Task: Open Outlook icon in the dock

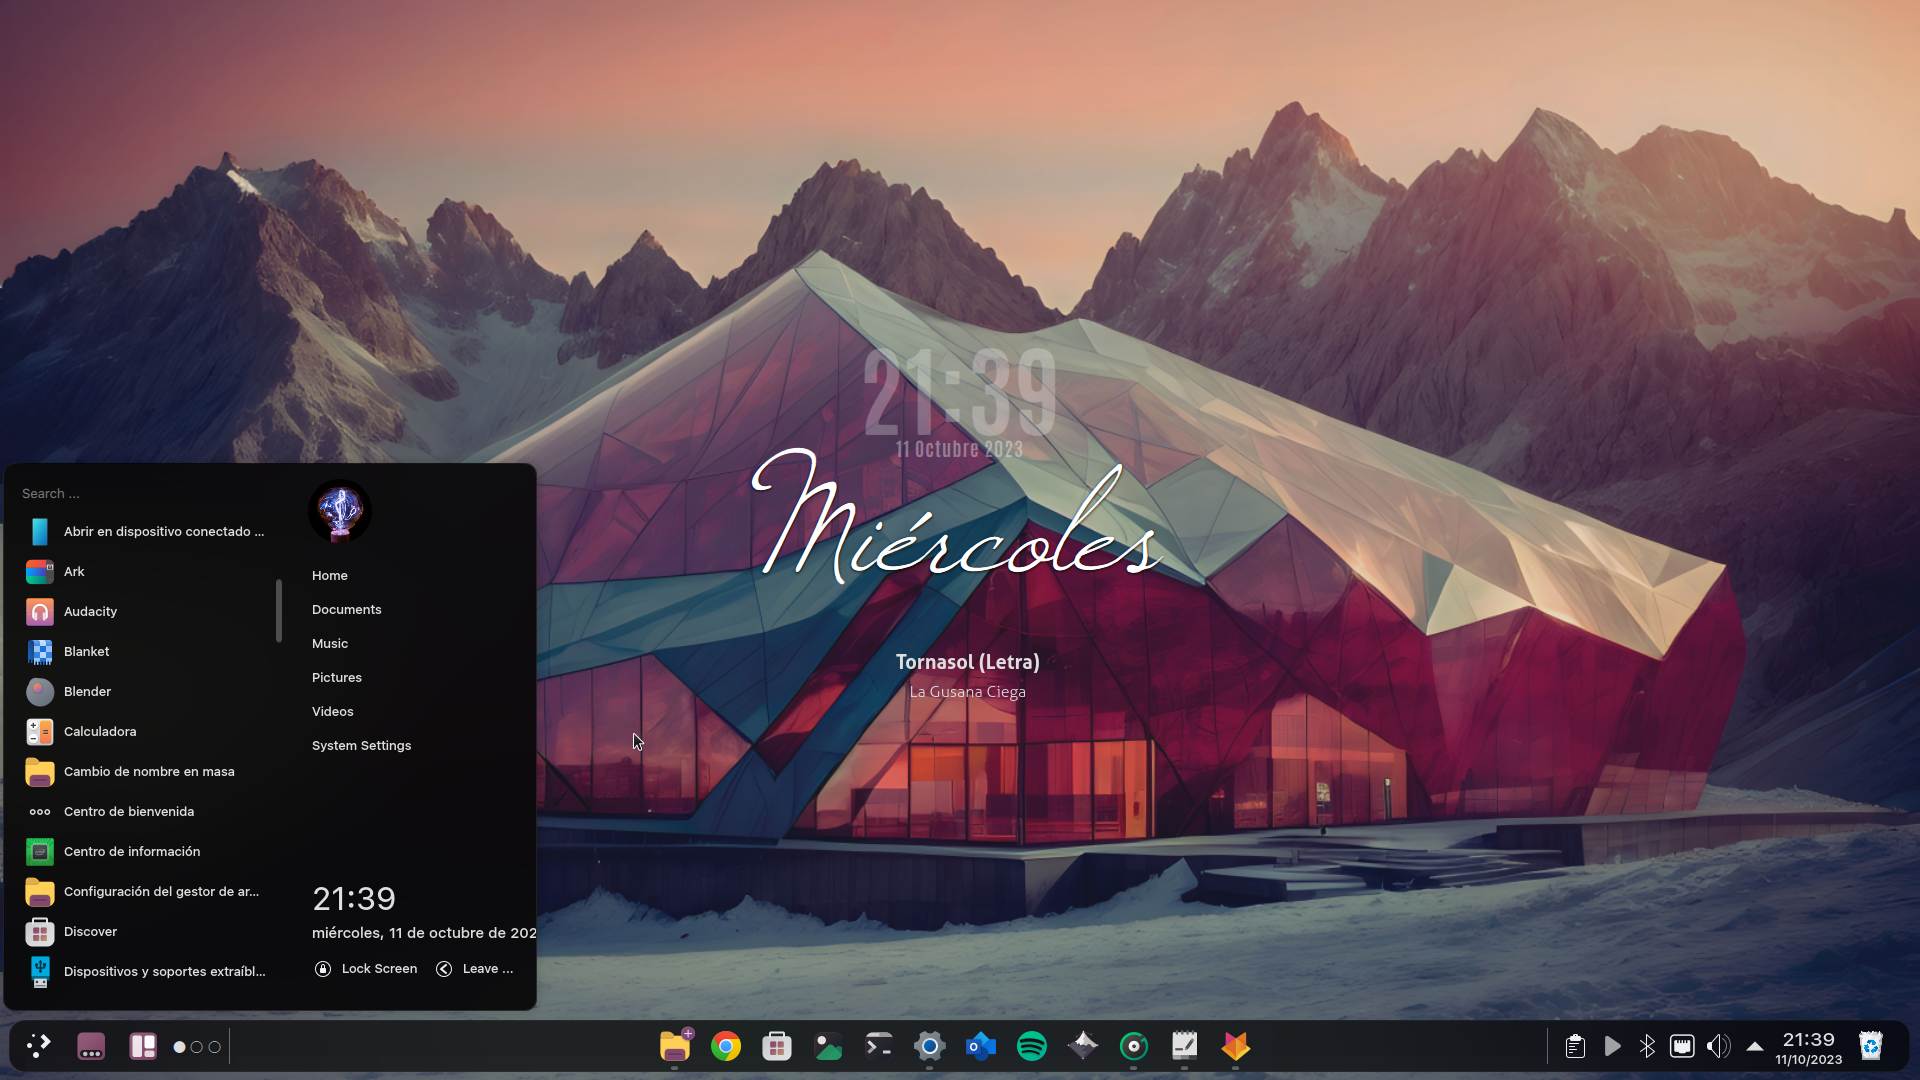Action: click(x=981, y=1046)
